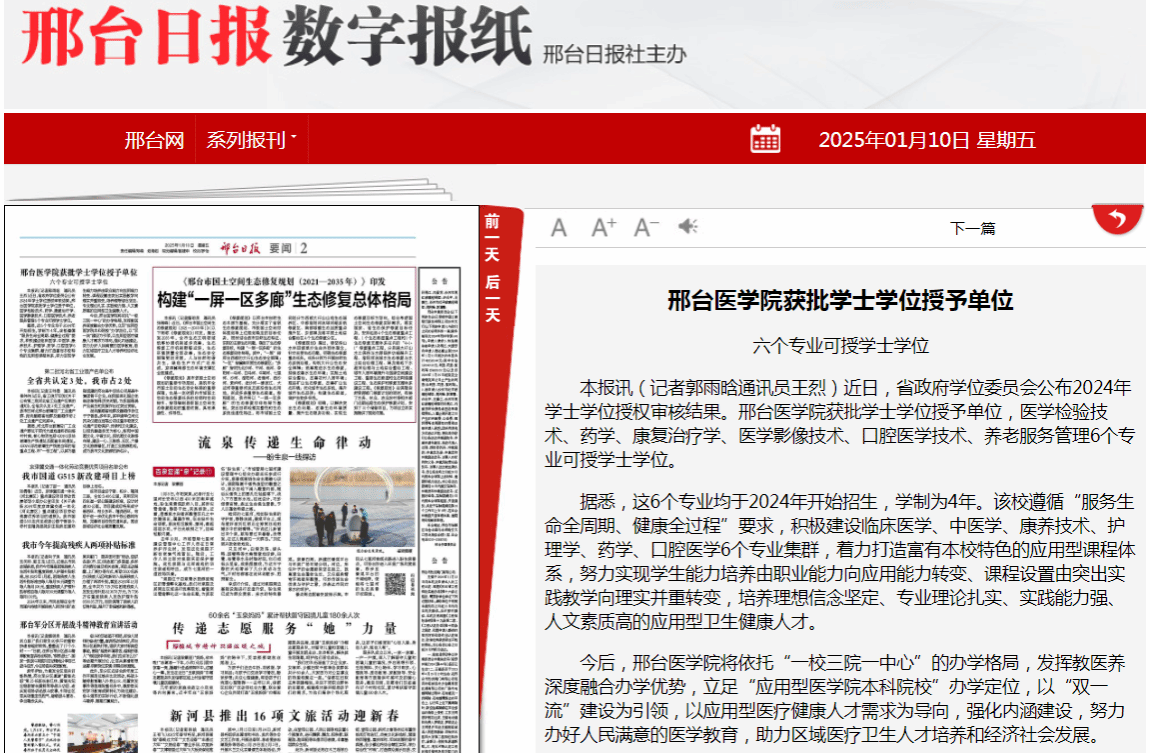
Task: Open next article with 下一篇 link
Action: coord(972,228)
